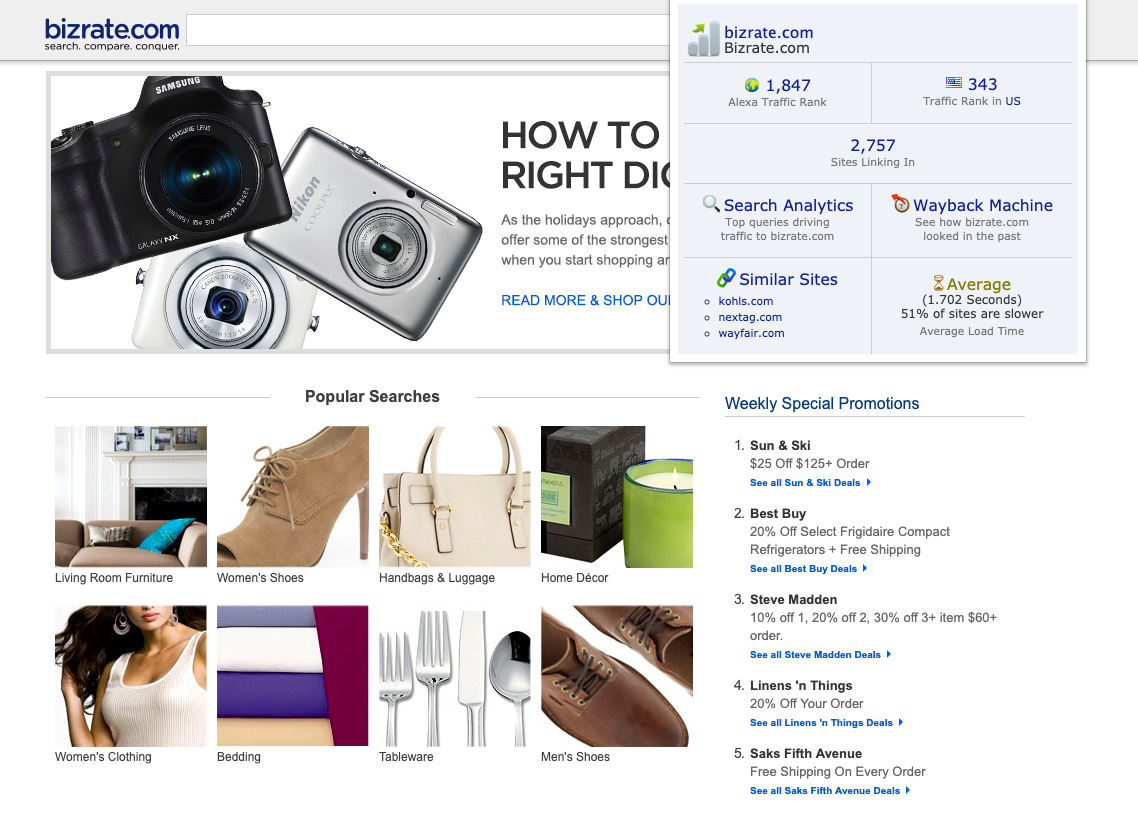Image resolution: width=1138 pixels, height=814 pixels.
Task: Click the Alexa bar chart logo icon
Action: (x=703, y=39)
